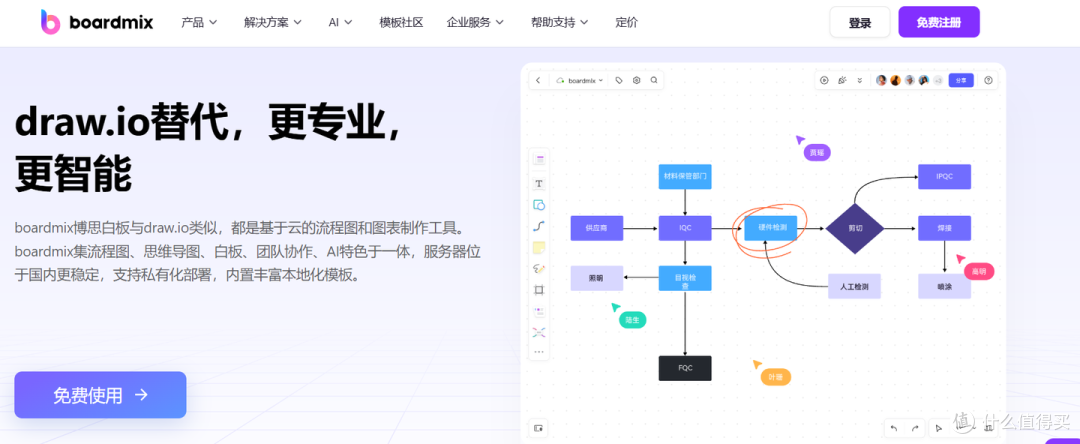Select the IPQC flowchart node
Image resolution: width=1080 pixels, height=444 pixels.
[944, 176]
